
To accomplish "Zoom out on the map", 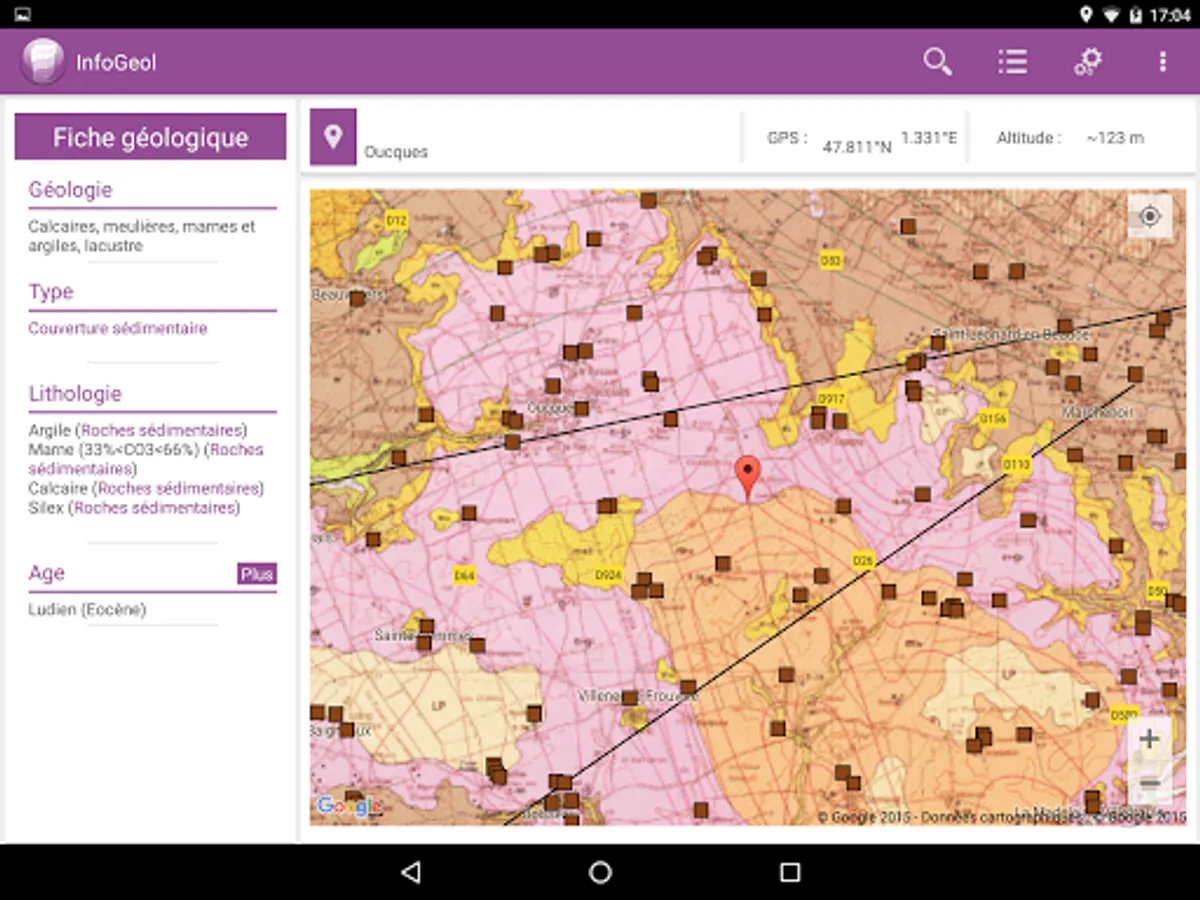I will [1149, 783].
